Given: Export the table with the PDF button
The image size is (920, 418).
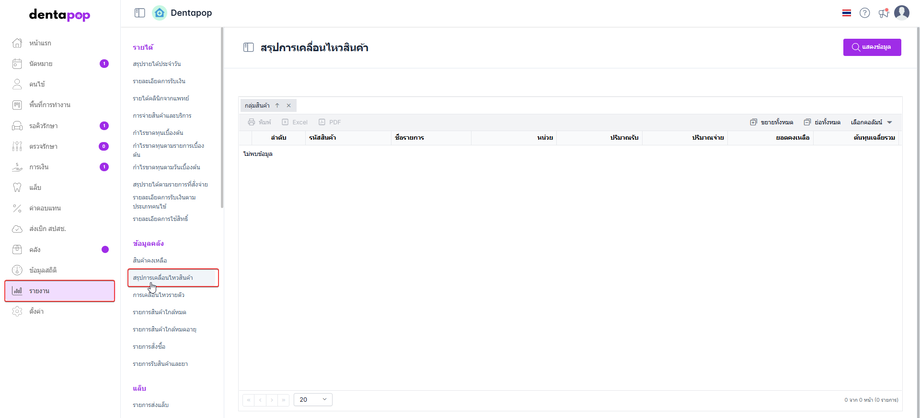Looking at the screenshot, I should coord(329,122).
